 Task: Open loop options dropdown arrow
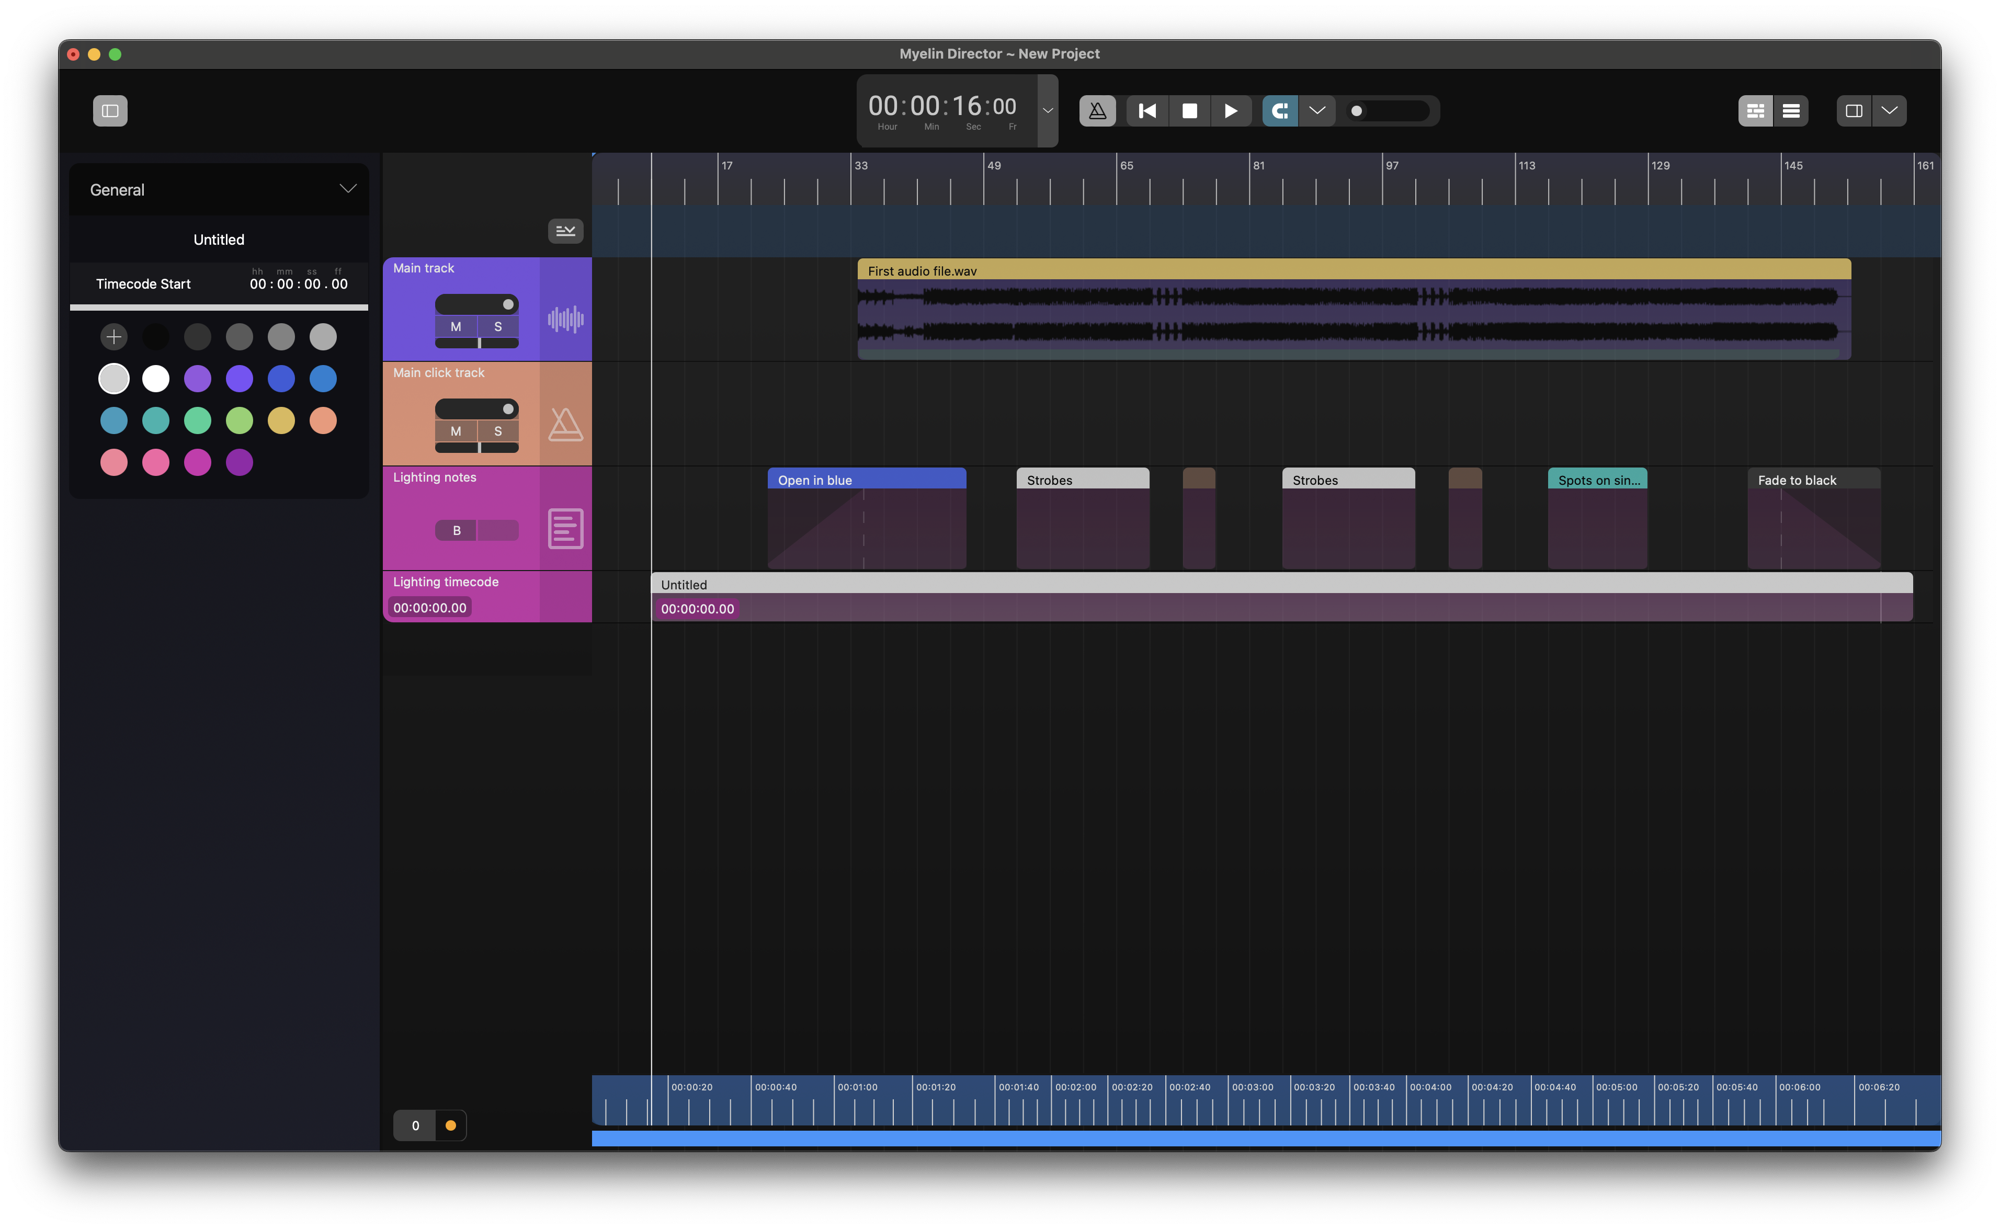tap(1317, 111)
